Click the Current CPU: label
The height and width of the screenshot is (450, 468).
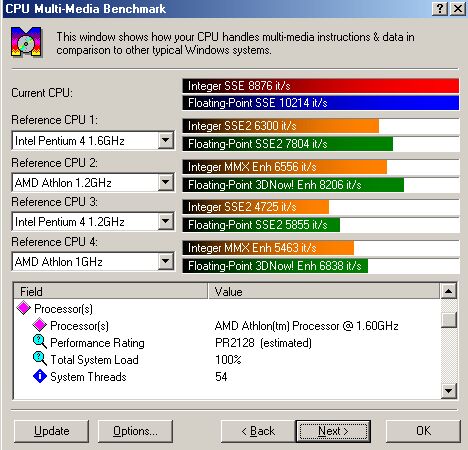coord(42,93)
